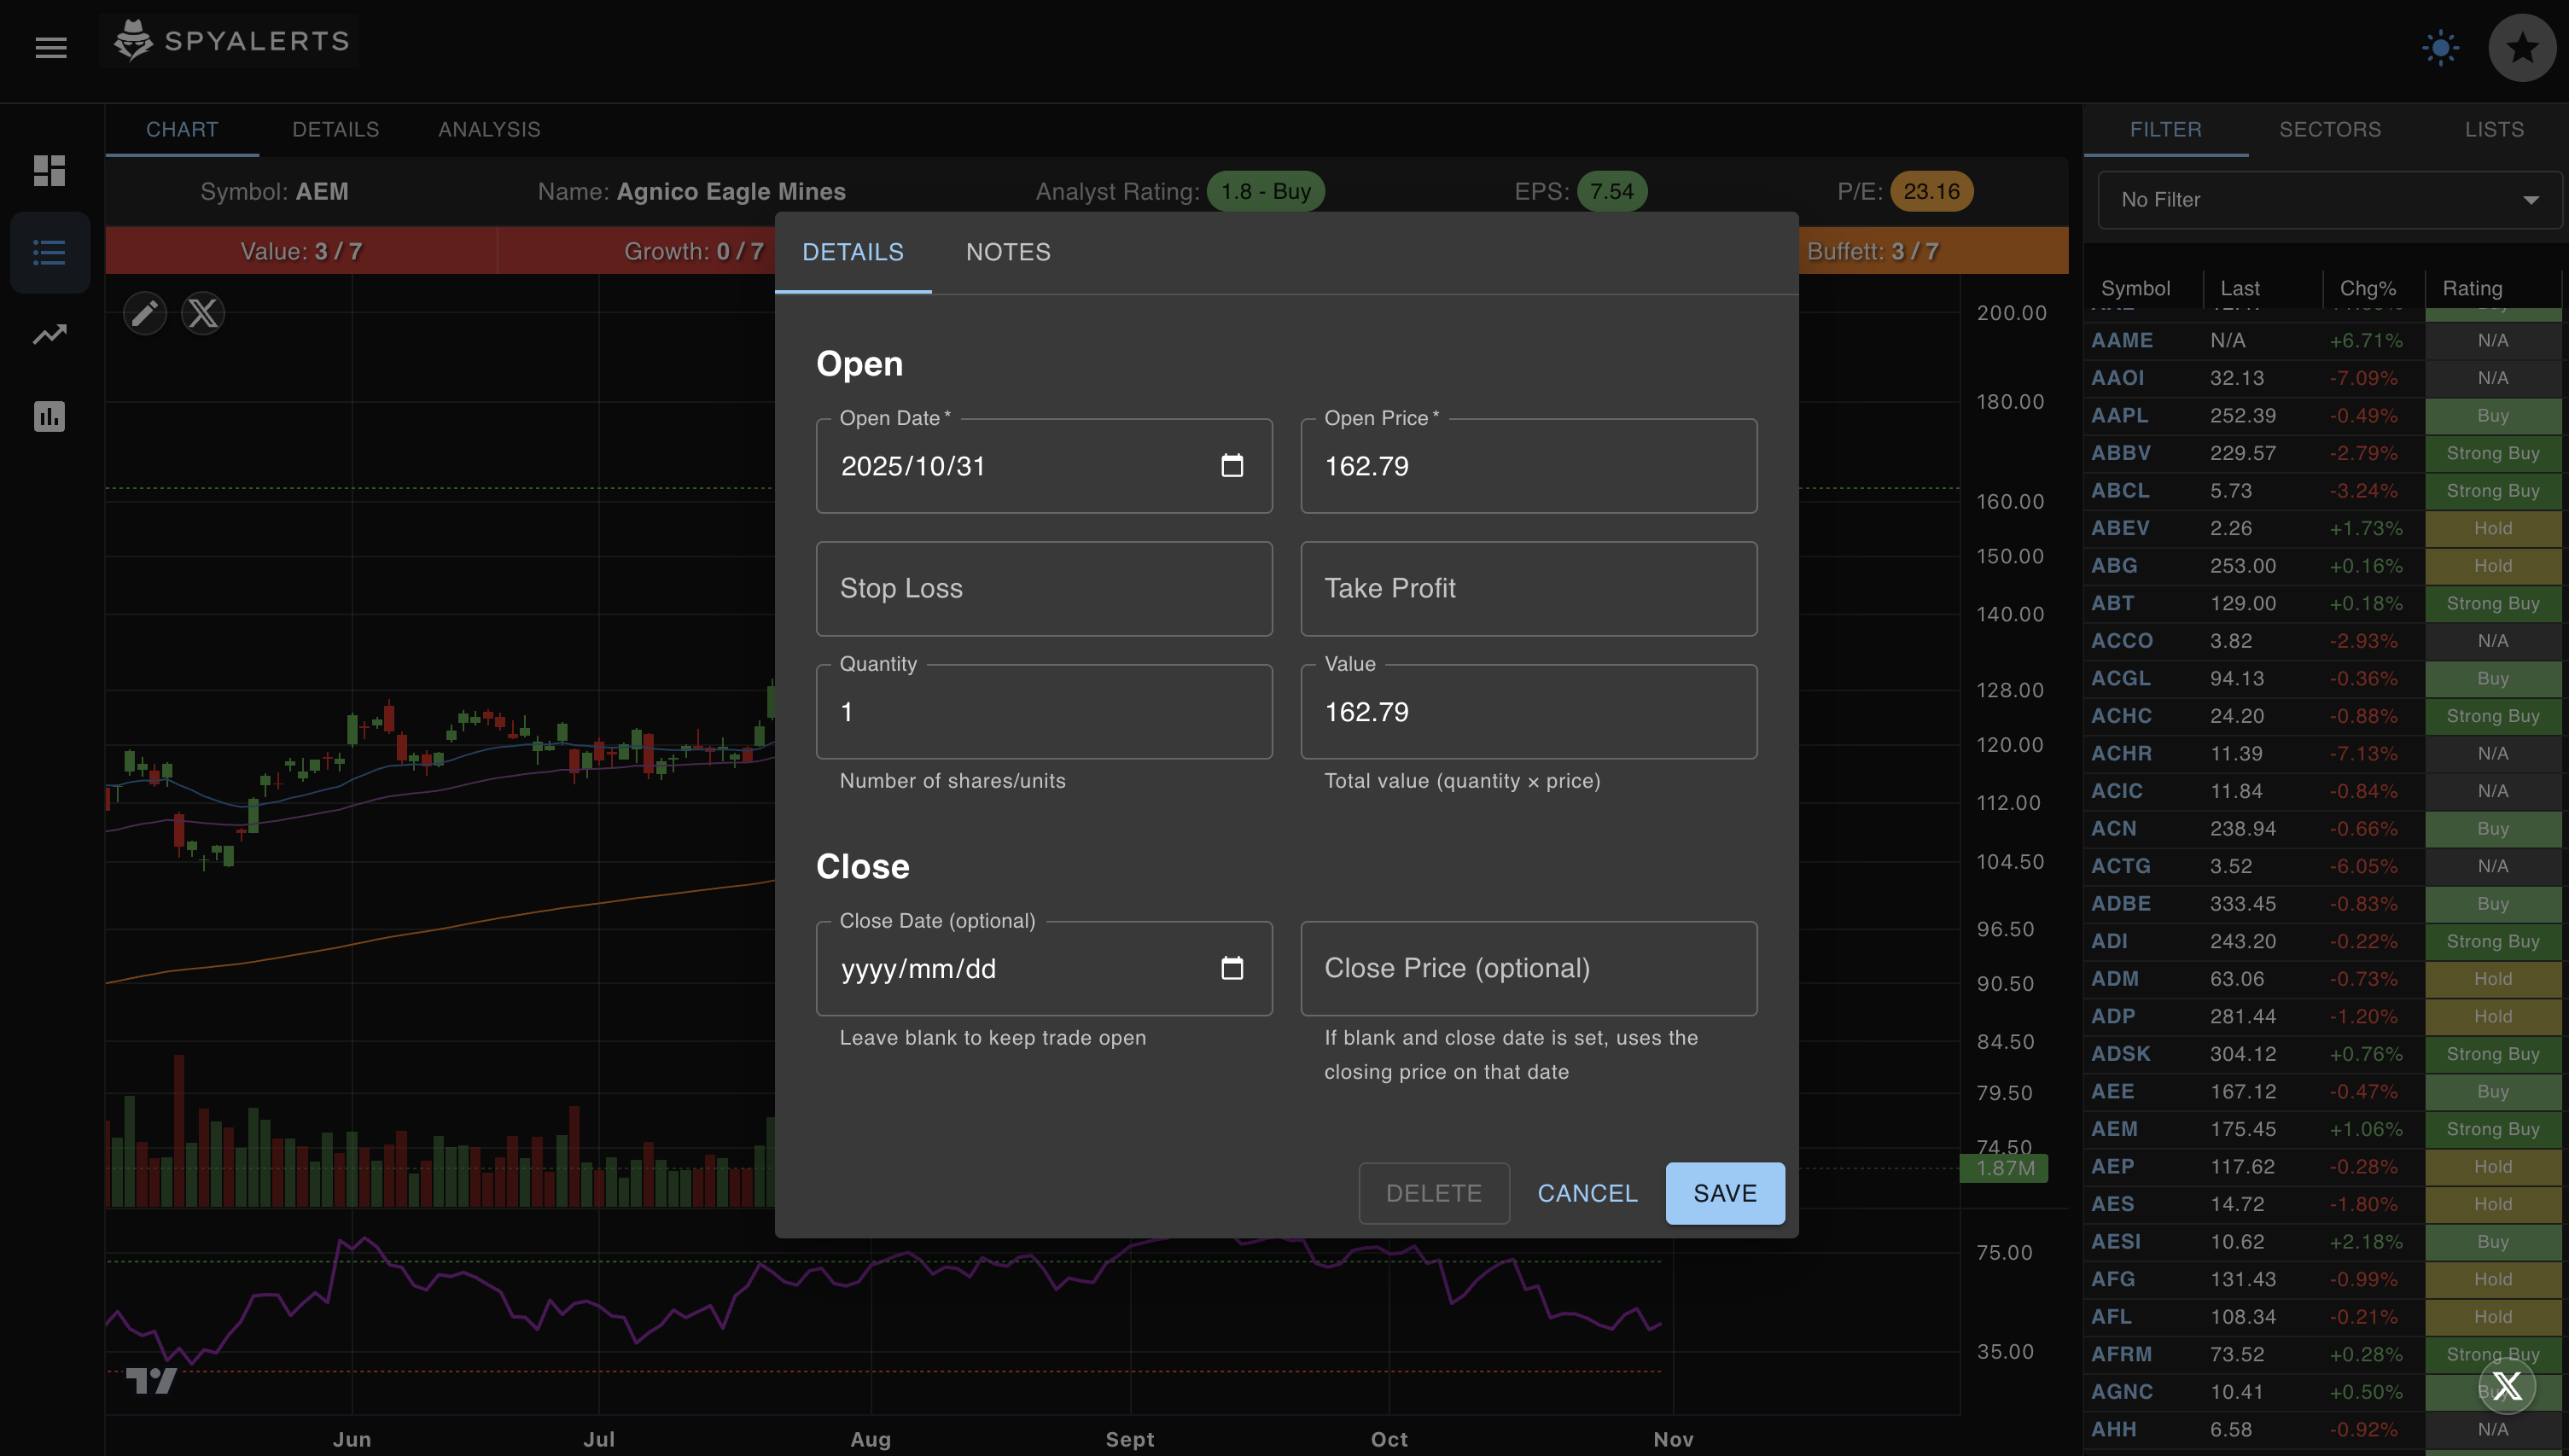Viewport: 2569px width, 1456px height.
Task: Click the Take Profit input field
Action: tap(1528, 588)
